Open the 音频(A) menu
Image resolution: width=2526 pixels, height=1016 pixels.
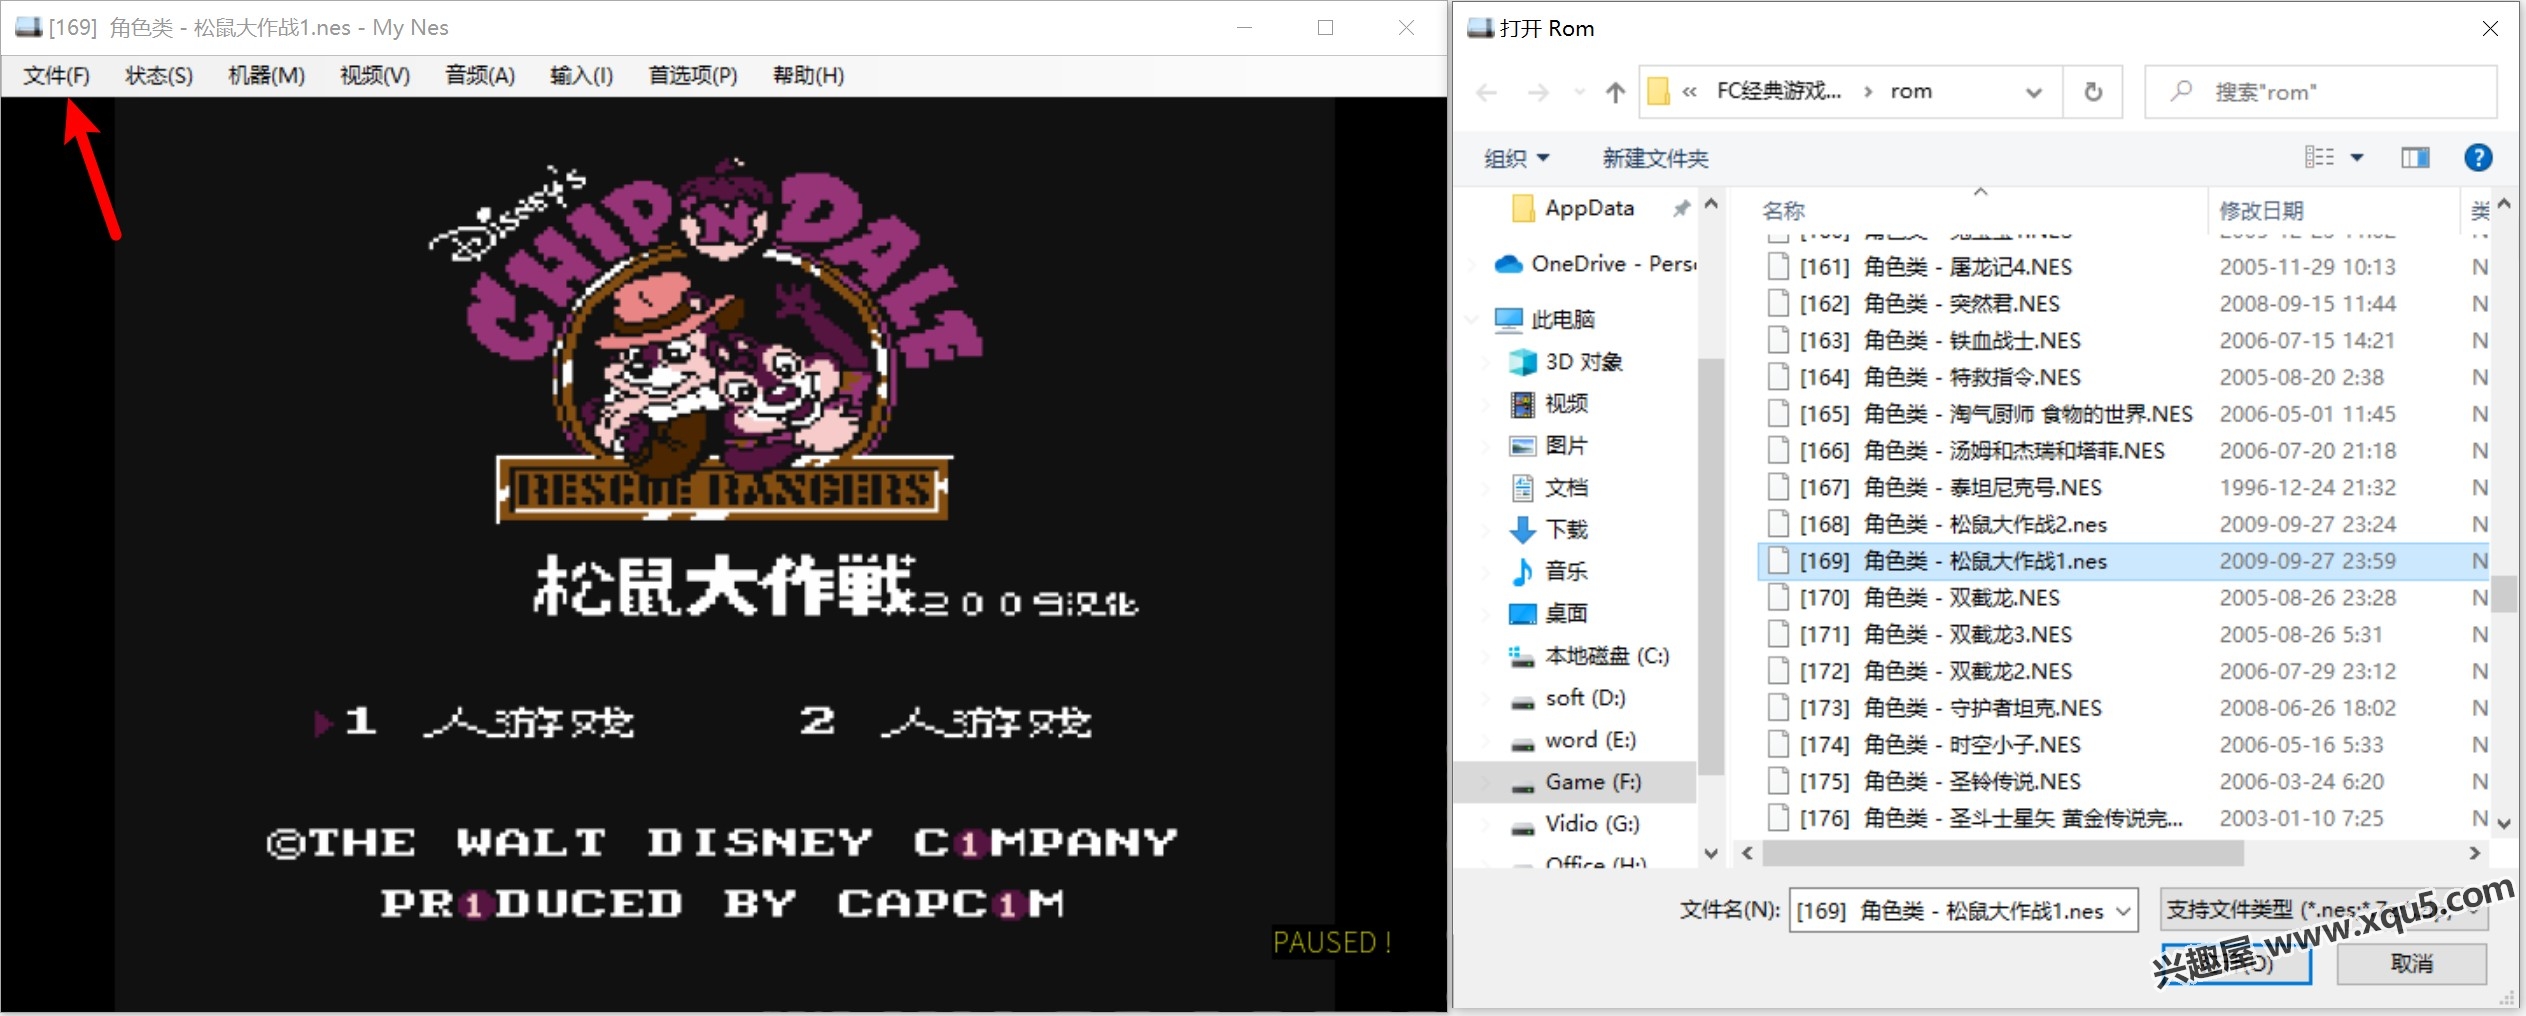[480, 75]
